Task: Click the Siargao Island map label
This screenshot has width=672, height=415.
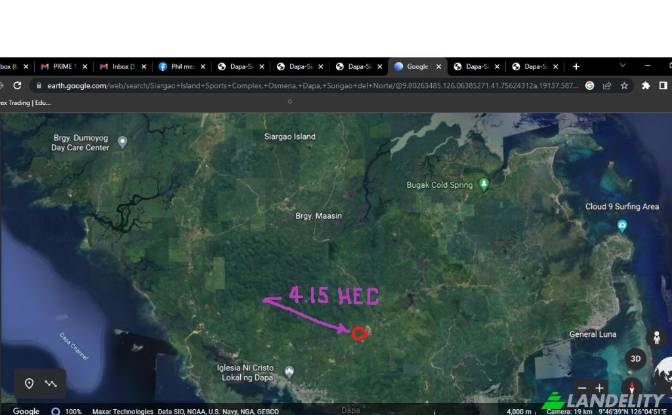Action: pos(290,136)
